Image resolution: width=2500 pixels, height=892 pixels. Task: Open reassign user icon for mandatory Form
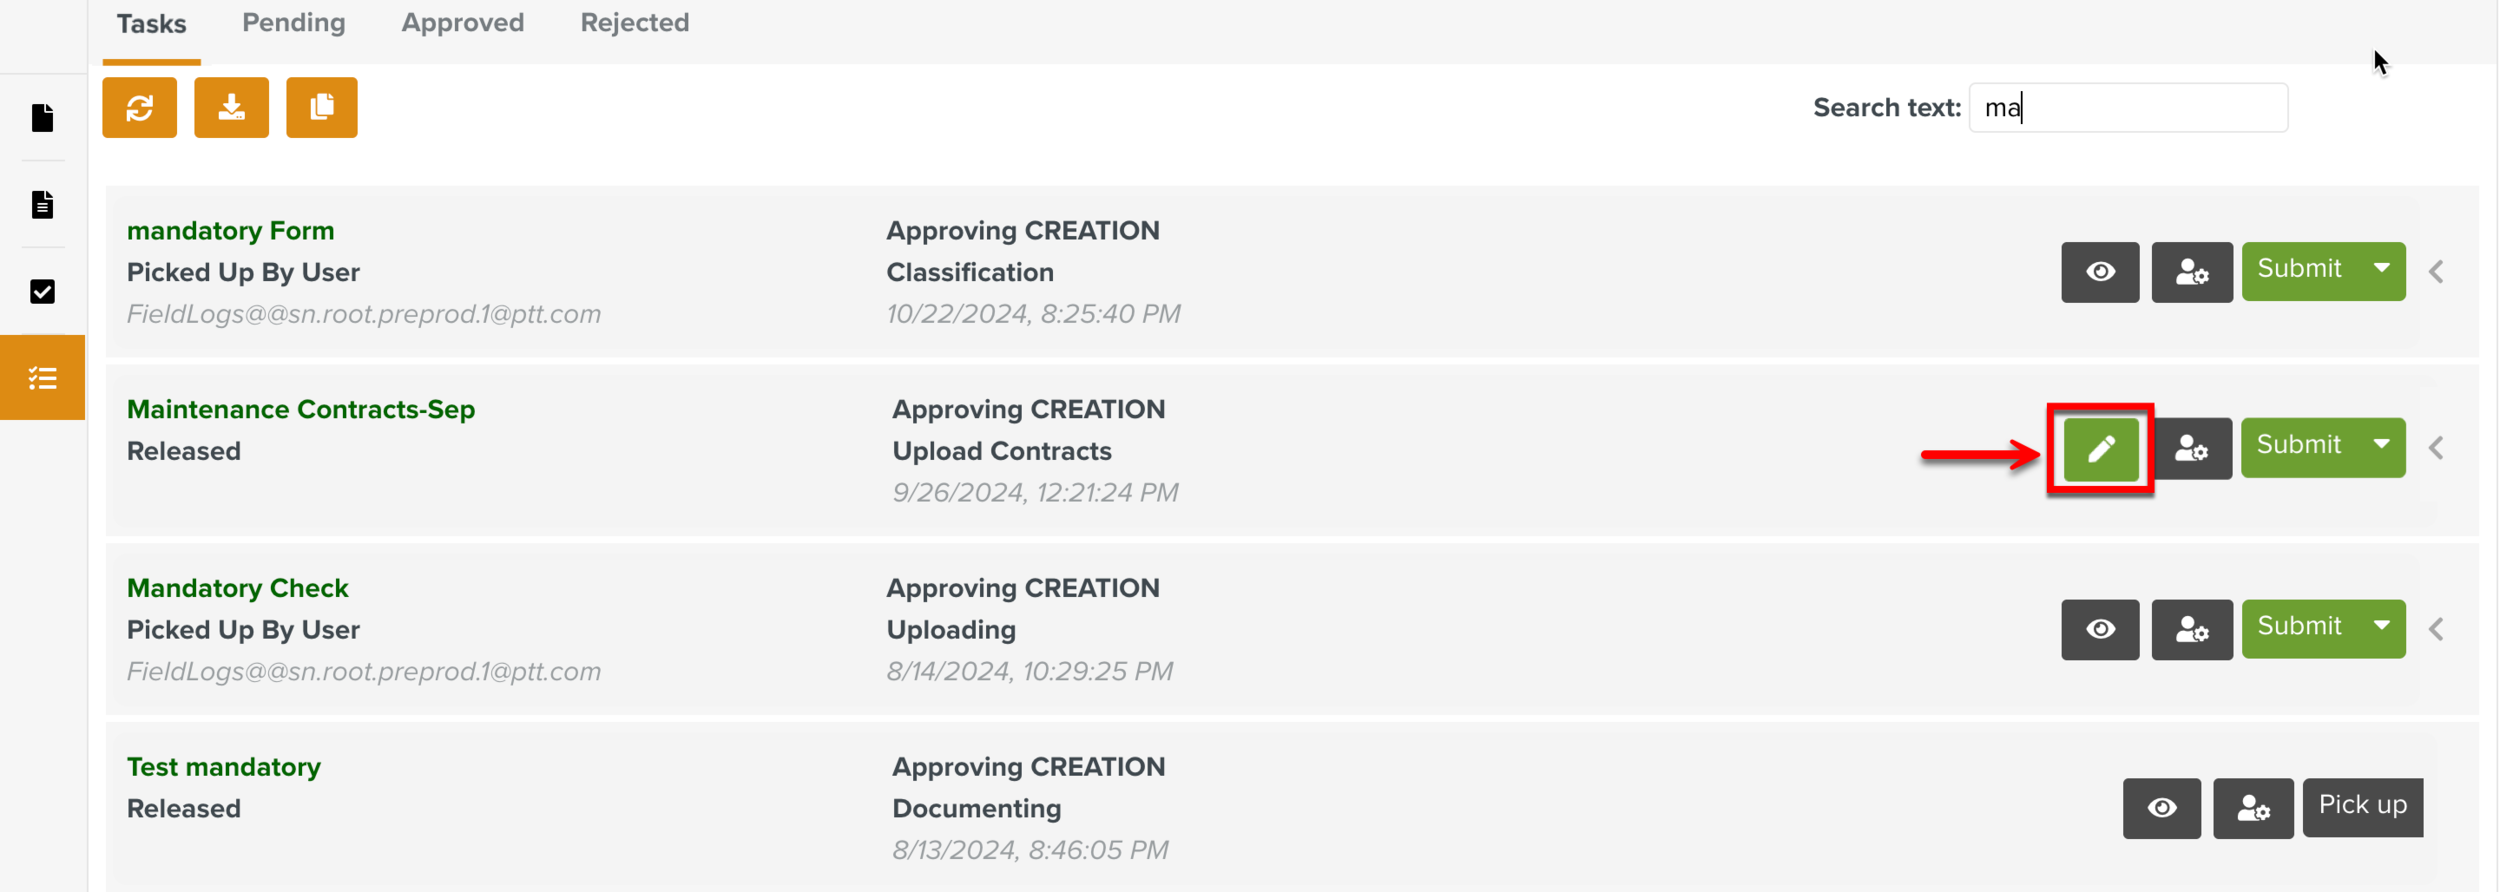[2191, 272]
